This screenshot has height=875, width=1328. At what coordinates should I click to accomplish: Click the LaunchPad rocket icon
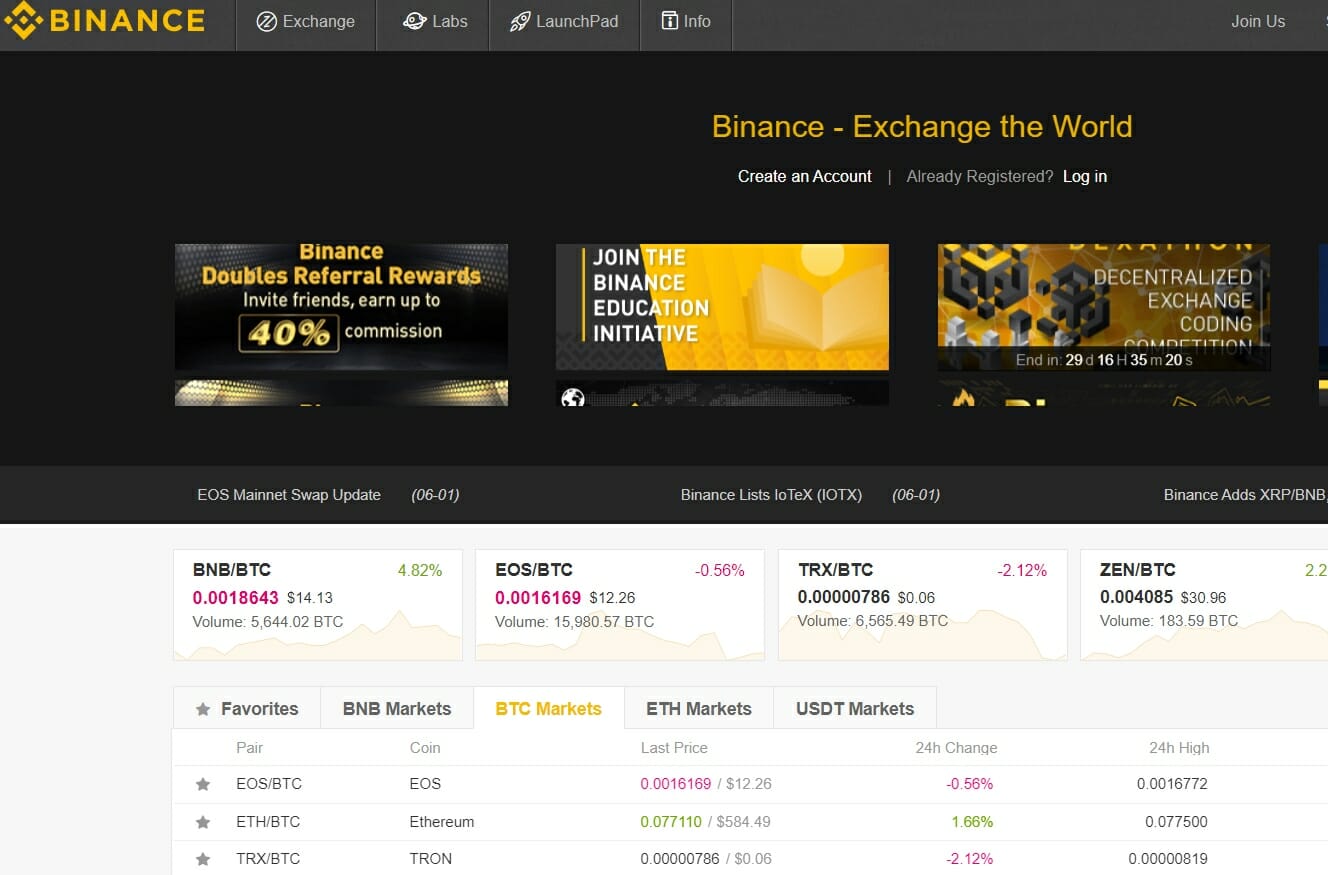(520, 22)
